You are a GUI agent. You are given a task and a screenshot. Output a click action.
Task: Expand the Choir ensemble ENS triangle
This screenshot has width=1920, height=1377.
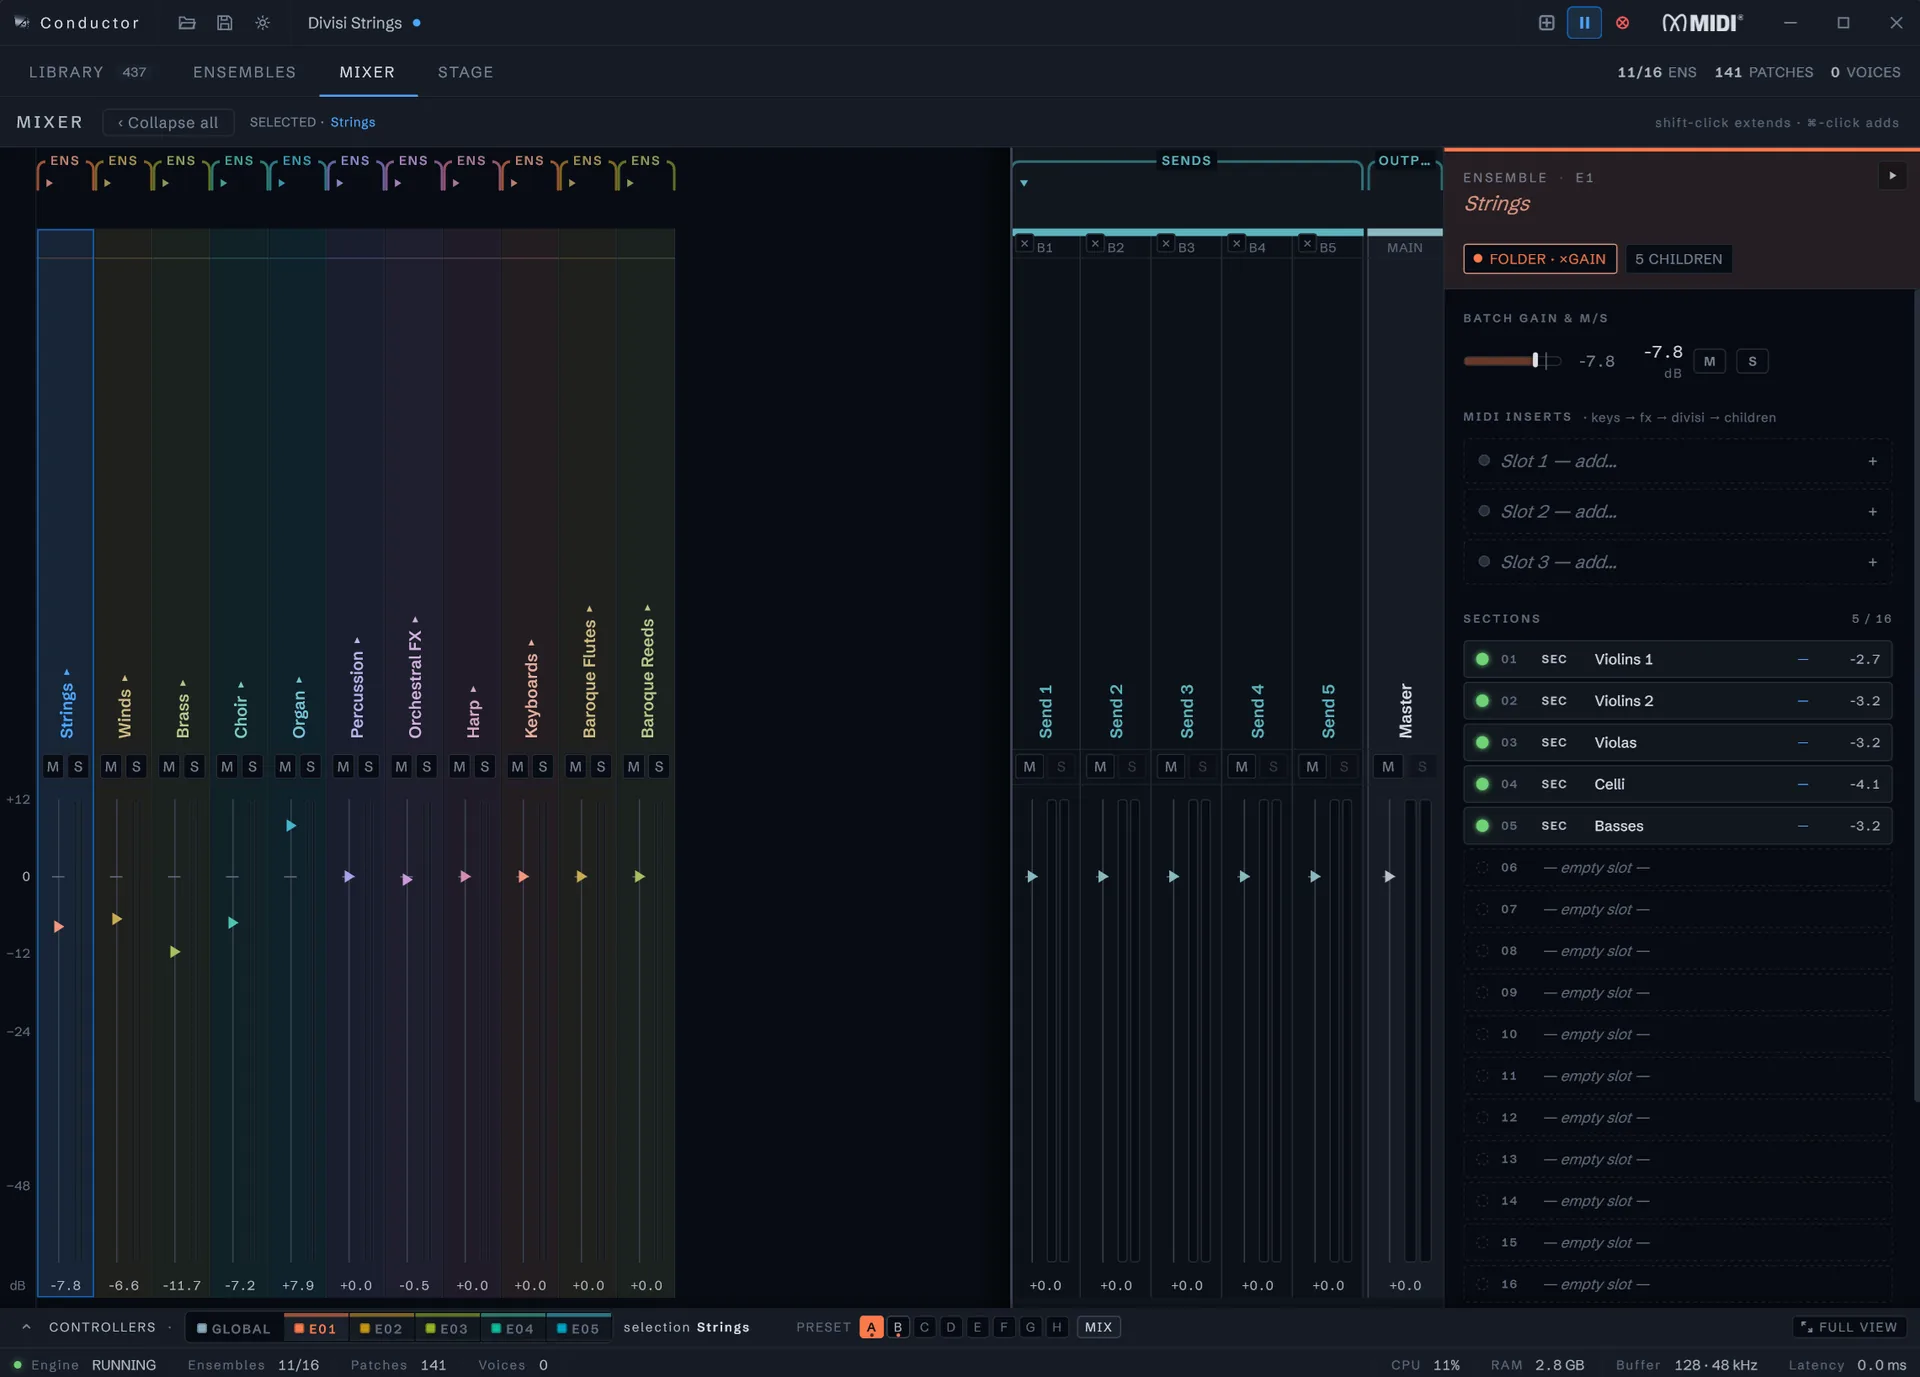pos(223,183)
